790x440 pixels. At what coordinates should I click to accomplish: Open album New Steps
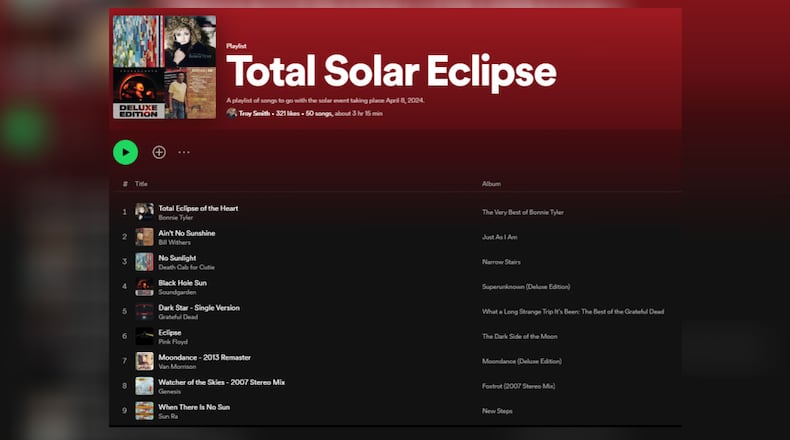(497, 411)
